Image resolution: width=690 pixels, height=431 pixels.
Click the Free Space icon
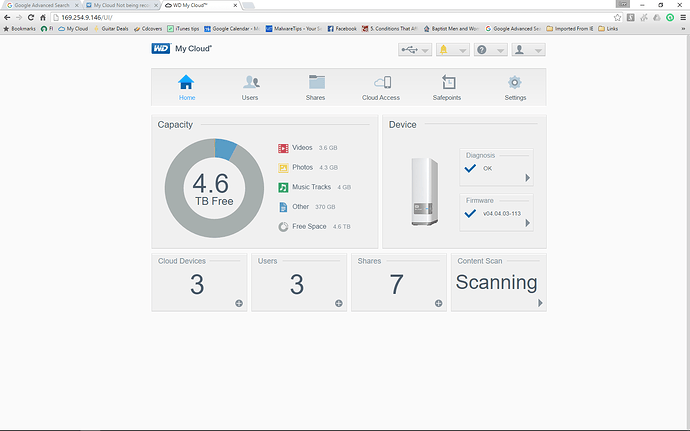pyautogui.click(x=283, y=227)
